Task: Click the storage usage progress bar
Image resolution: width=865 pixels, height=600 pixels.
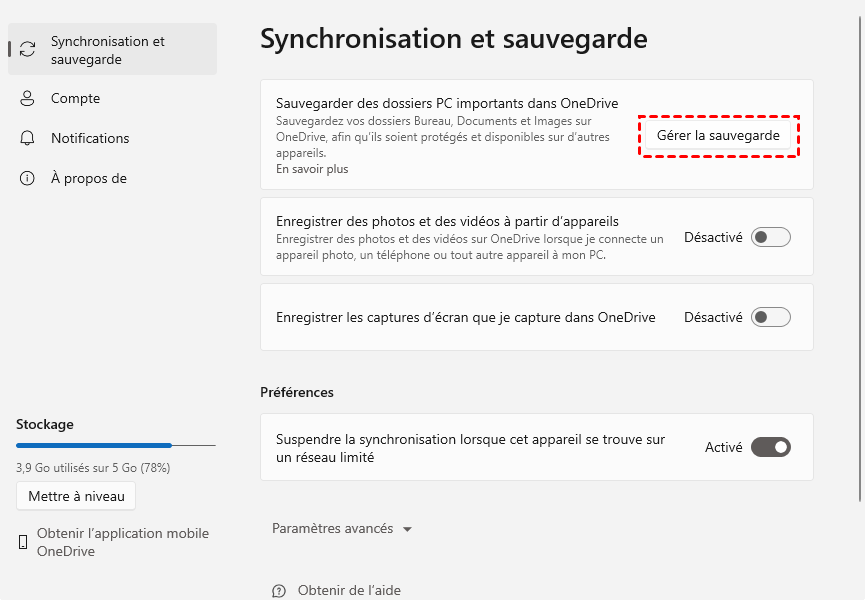Action: click(x=116, y=445)
